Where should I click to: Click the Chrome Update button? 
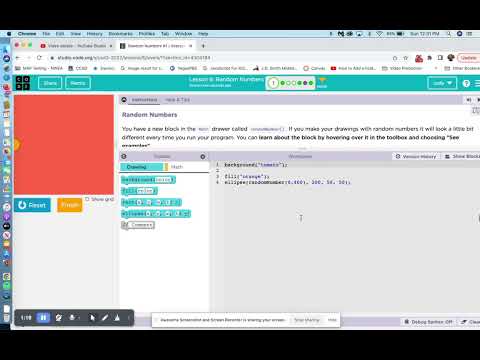(x=468, y=58)
